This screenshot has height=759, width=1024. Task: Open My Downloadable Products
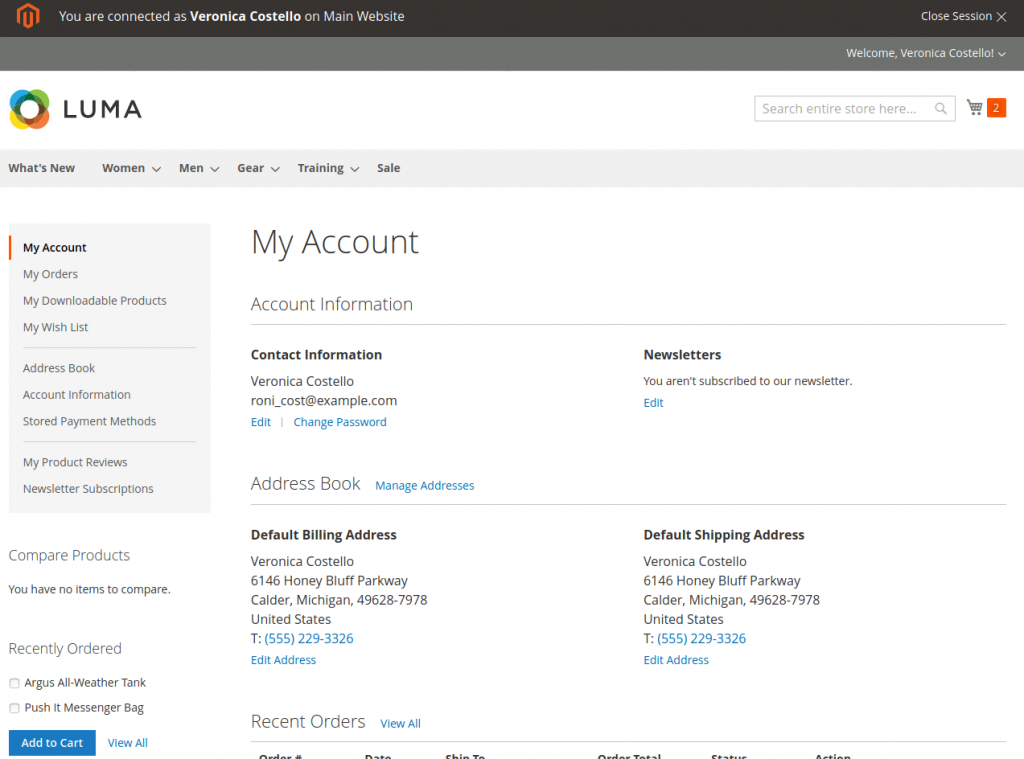(95, 300)
